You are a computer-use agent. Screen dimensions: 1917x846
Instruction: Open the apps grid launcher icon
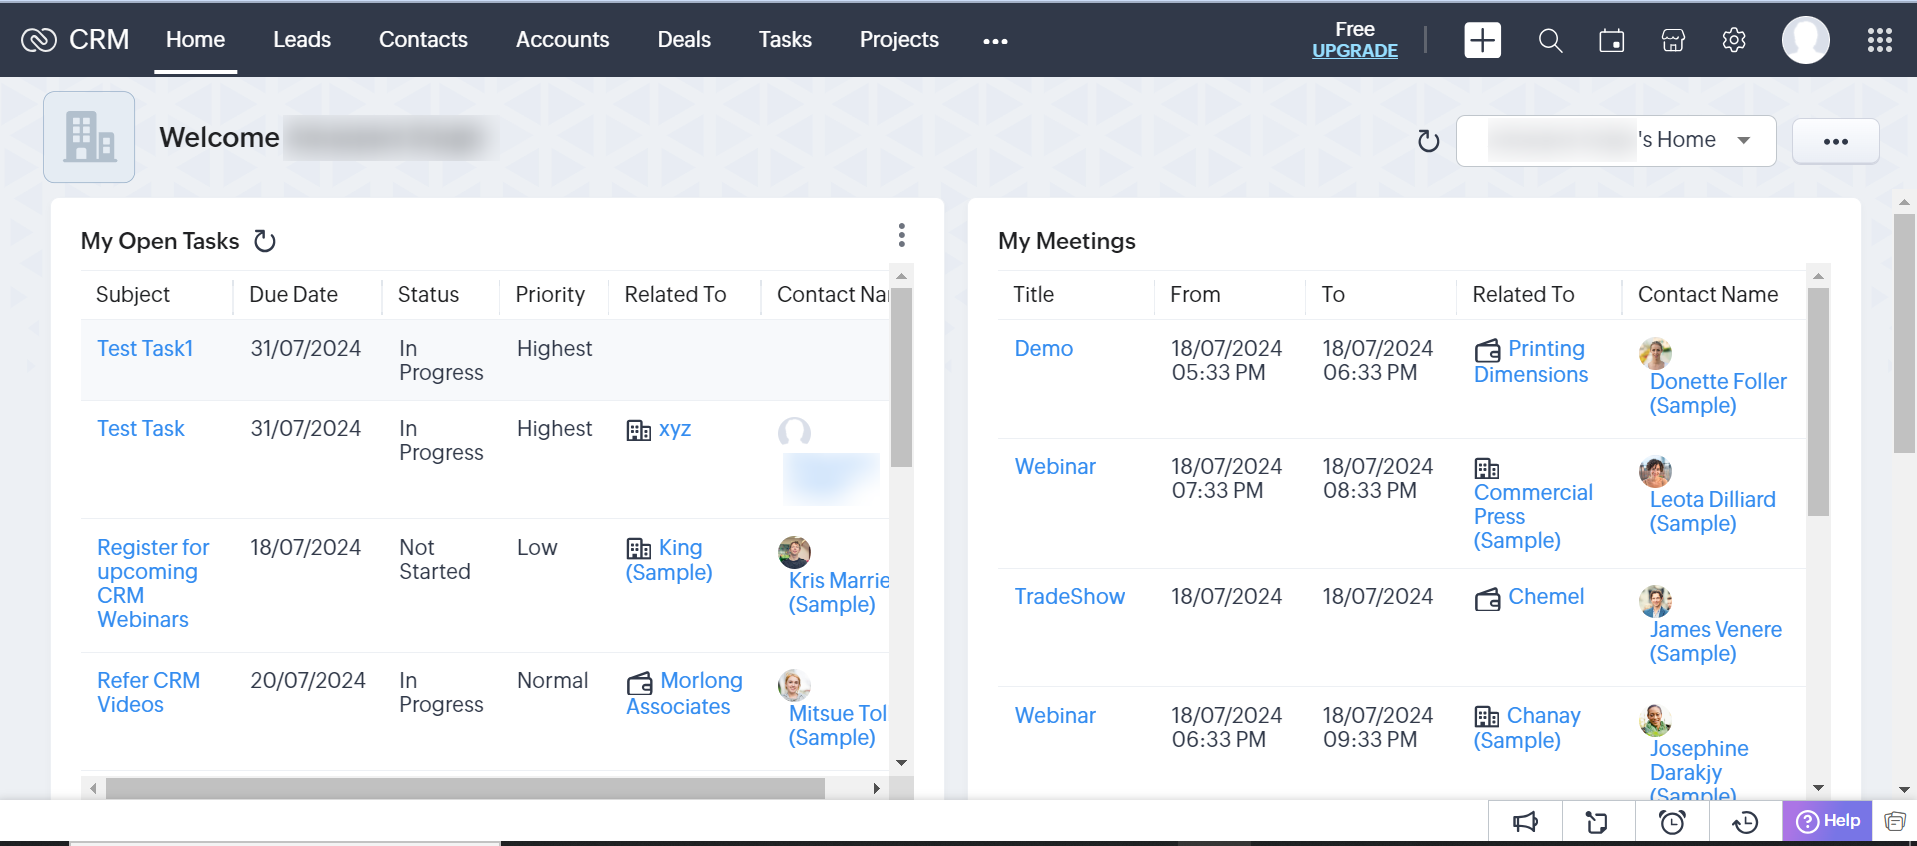click(1879, 40)
